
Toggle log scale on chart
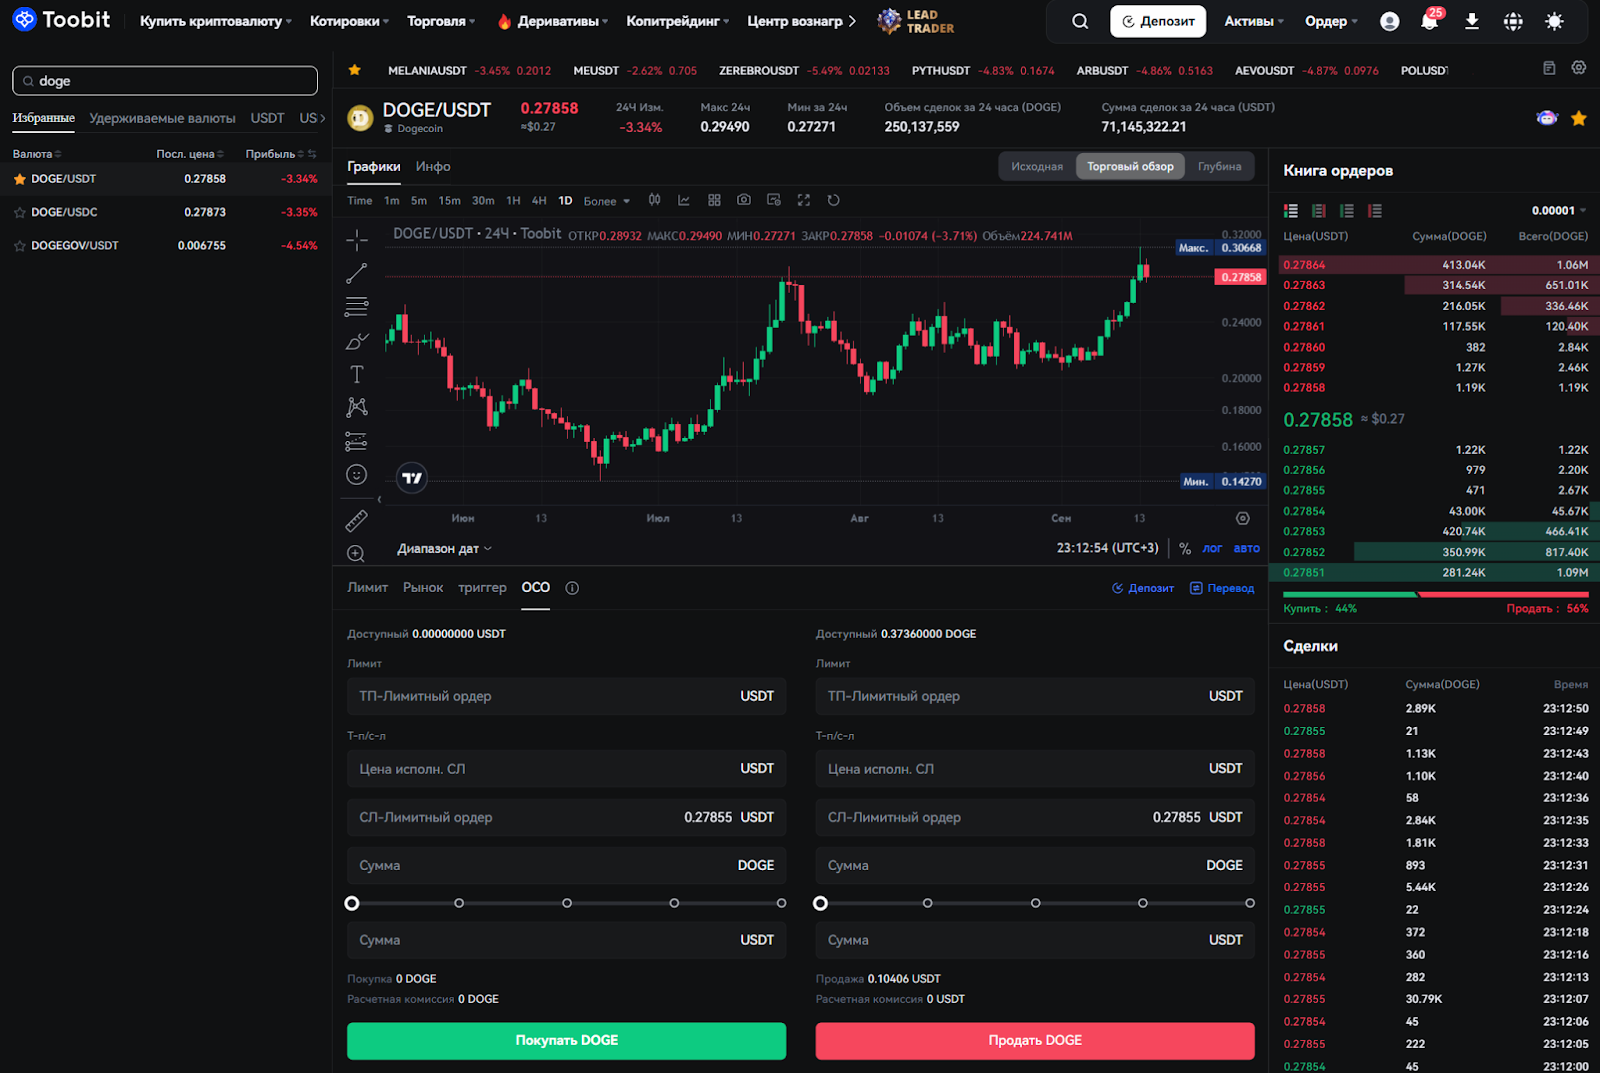click(1212, 548)
